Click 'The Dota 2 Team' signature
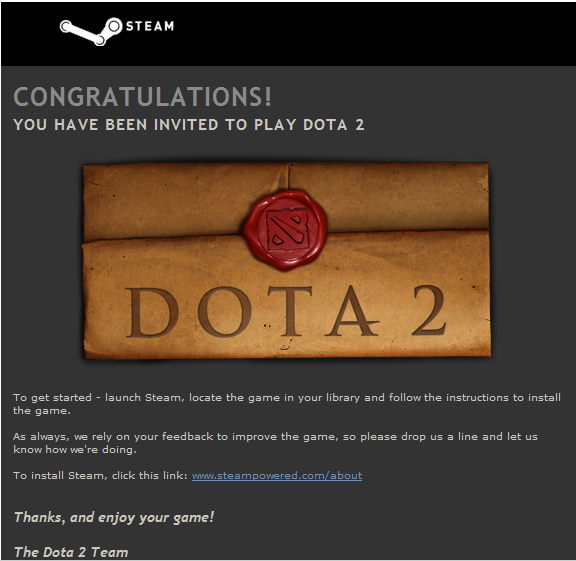The image size is (576, 561). click(71, 552)
